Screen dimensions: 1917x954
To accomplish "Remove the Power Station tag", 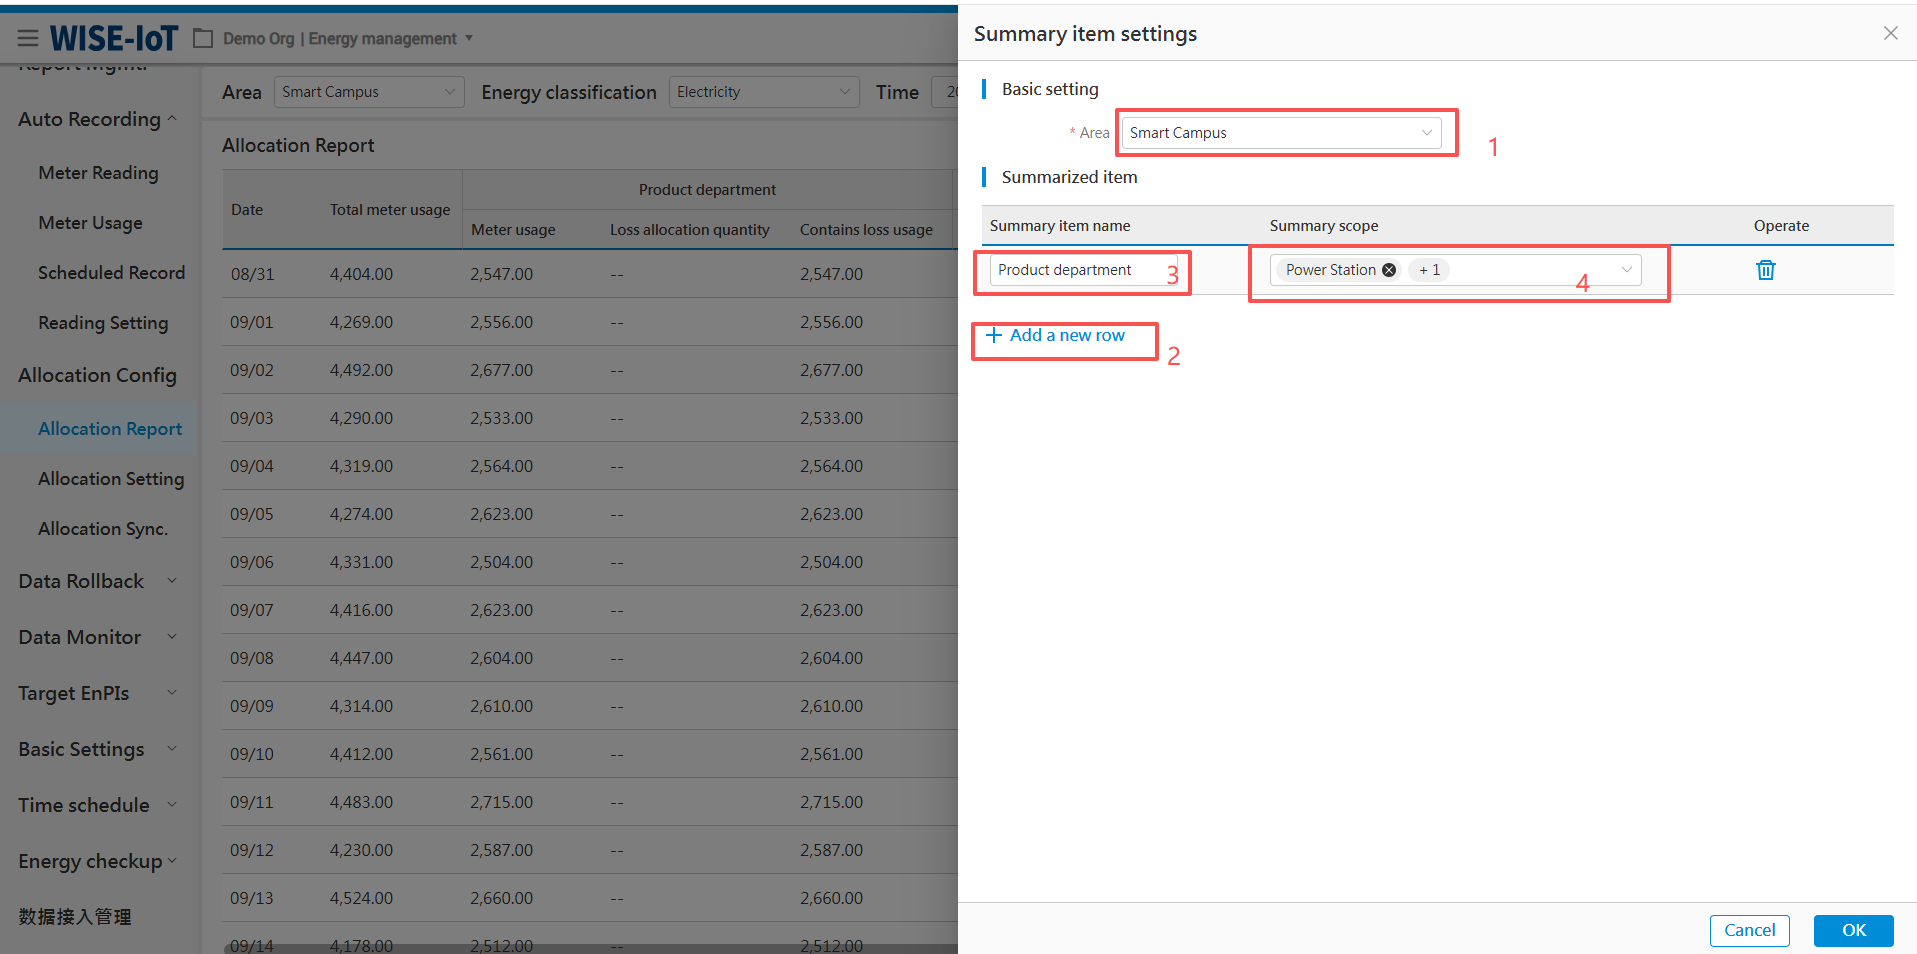I will pyautogui.click(x=1389, y=270).
